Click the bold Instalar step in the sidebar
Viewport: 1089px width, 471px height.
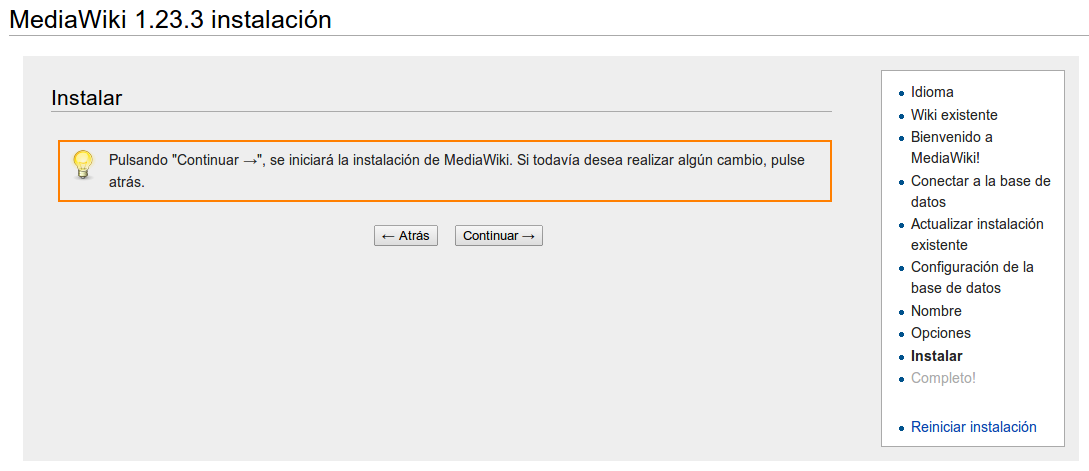[937, 356]
